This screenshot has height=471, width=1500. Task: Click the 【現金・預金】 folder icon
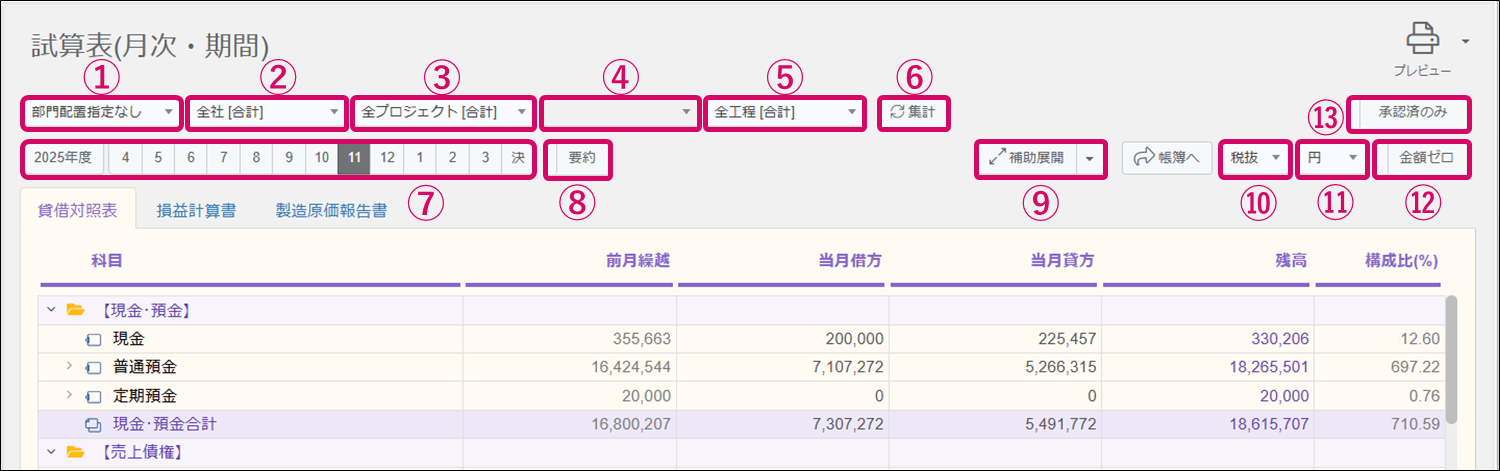coord(75,310)
